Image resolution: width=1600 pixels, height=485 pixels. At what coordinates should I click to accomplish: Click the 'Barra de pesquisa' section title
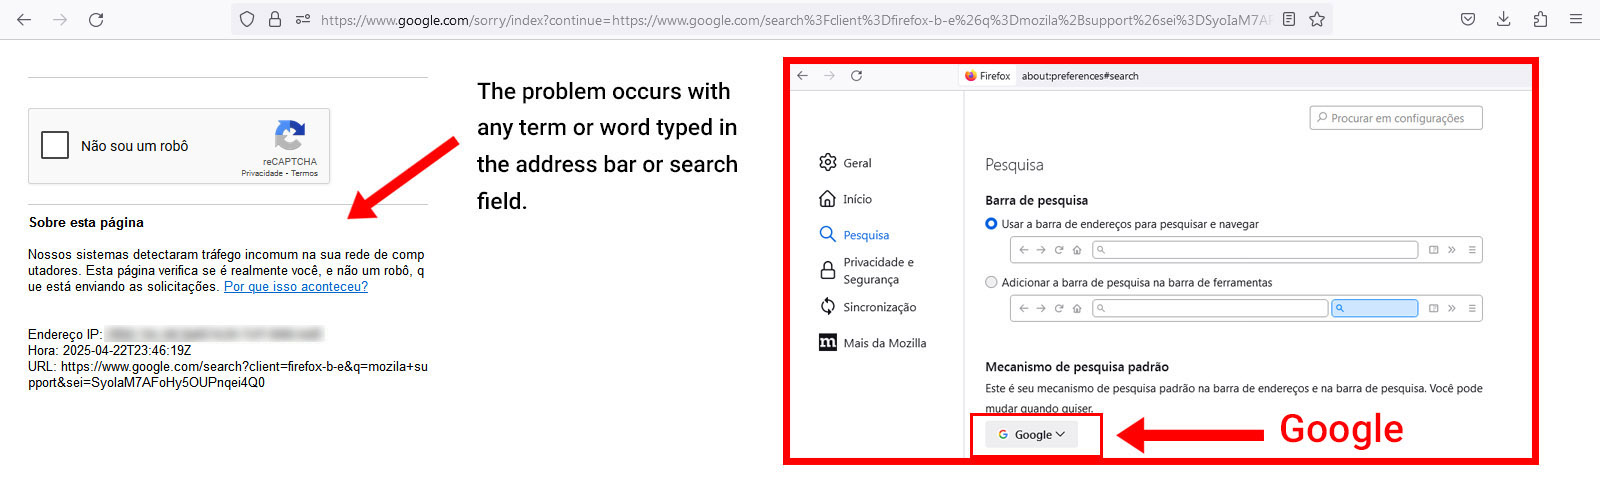point(1036,200)
